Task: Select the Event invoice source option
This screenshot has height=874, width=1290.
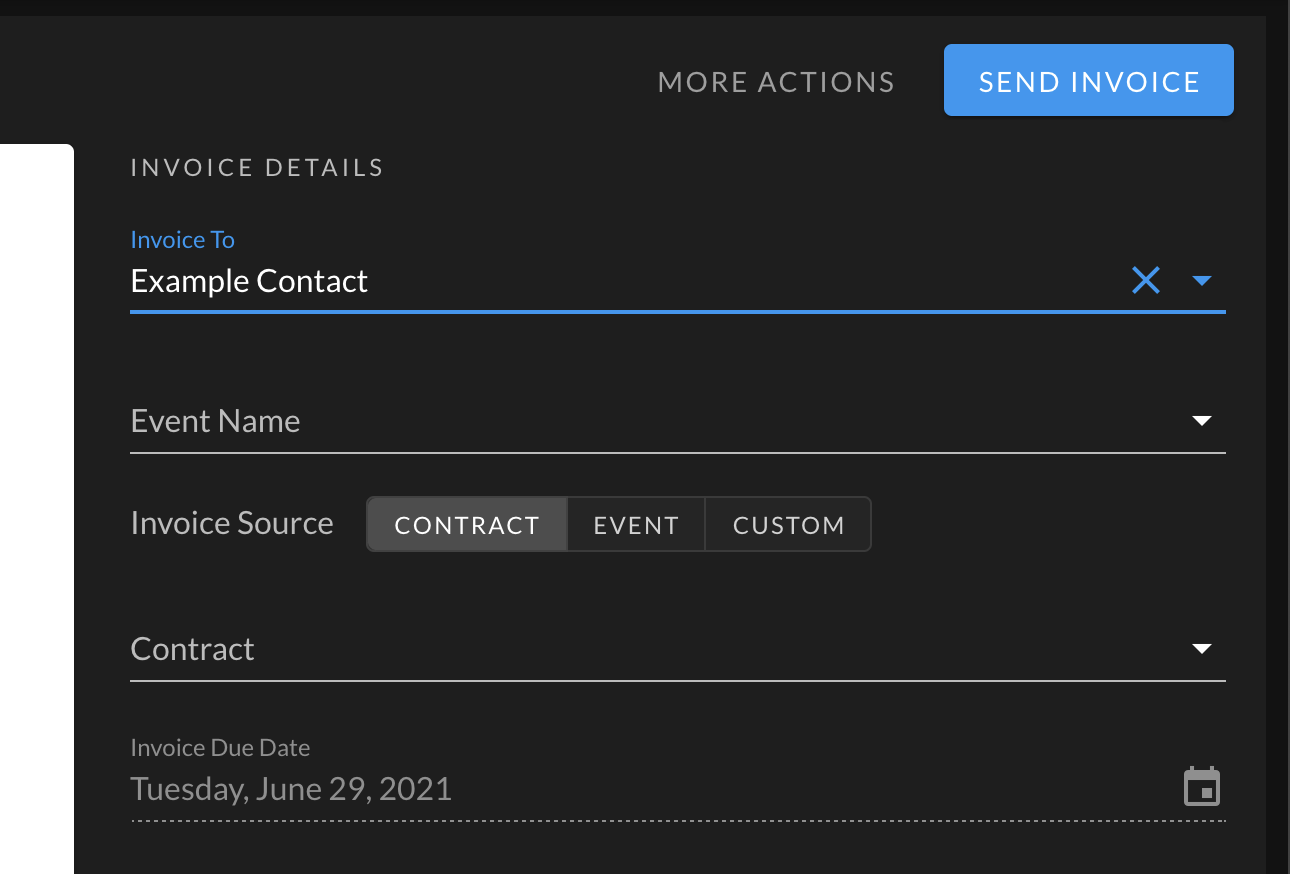Action: [x=636, y=525]
